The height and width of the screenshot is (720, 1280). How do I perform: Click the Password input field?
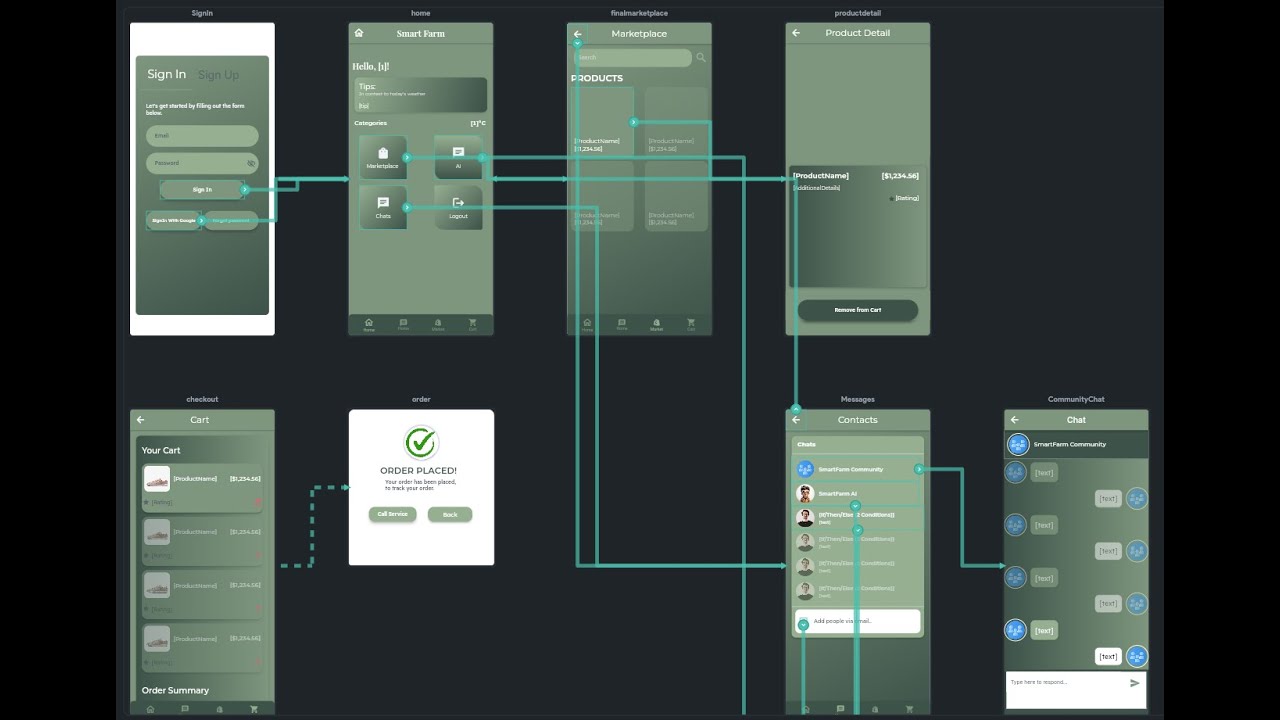point(202,163)
